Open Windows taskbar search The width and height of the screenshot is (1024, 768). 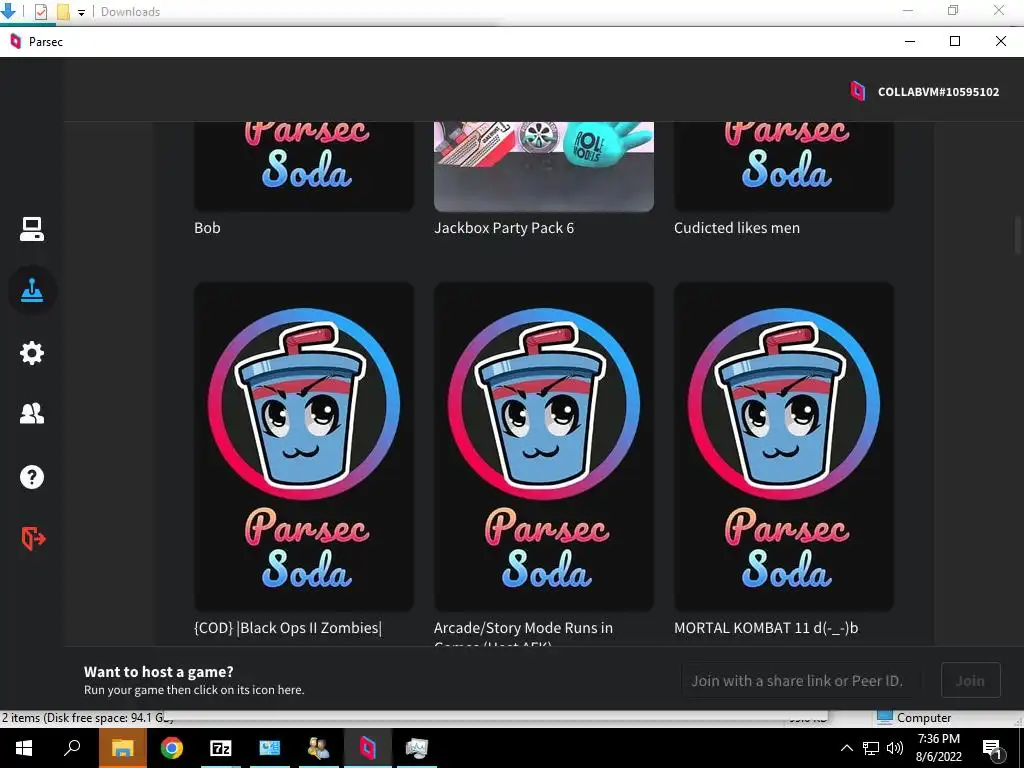(72, 747)
